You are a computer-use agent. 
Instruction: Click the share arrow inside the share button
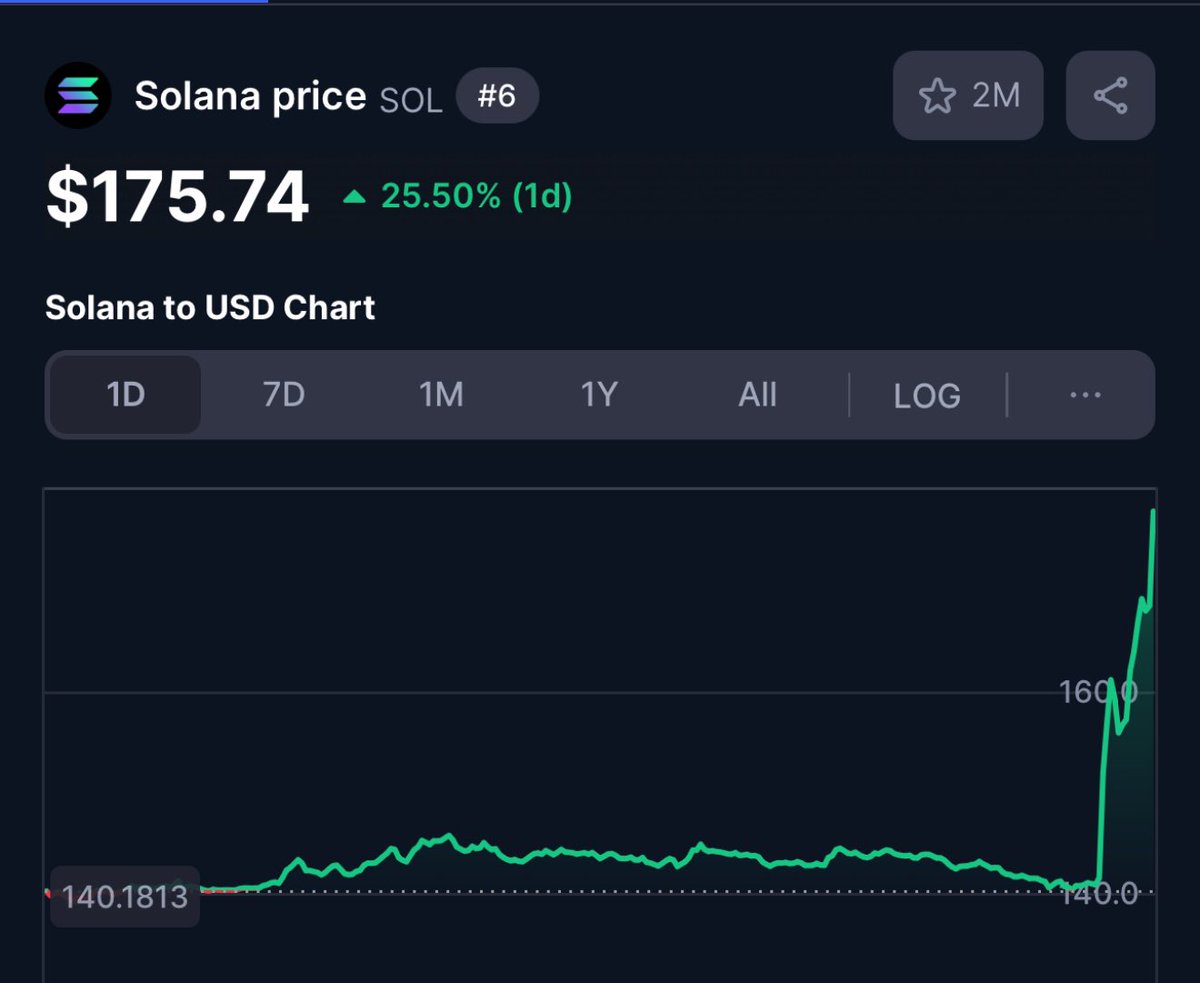(x=1109, y=94)
